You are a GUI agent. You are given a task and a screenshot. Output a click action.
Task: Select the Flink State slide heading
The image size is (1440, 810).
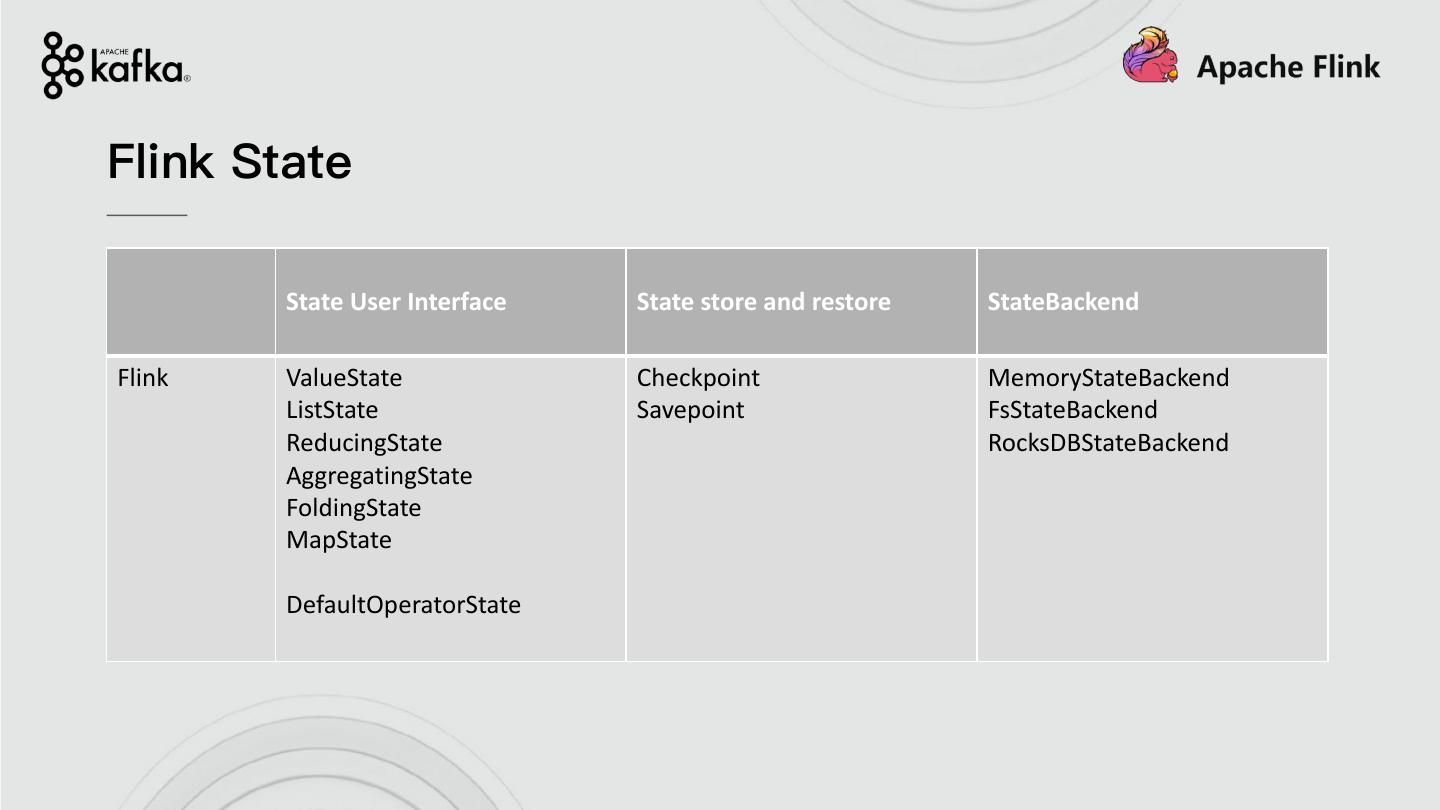229,162
